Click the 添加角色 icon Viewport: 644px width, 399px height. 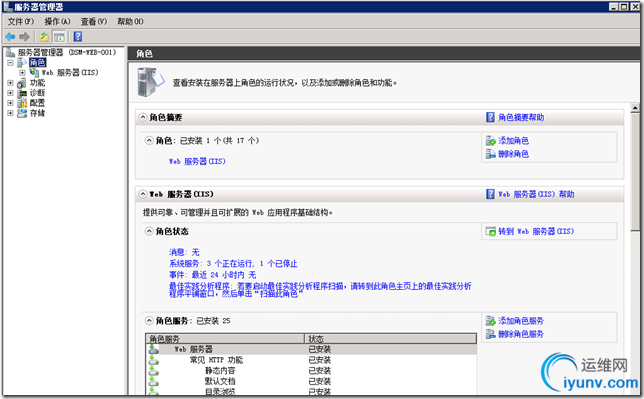[491, 141]
